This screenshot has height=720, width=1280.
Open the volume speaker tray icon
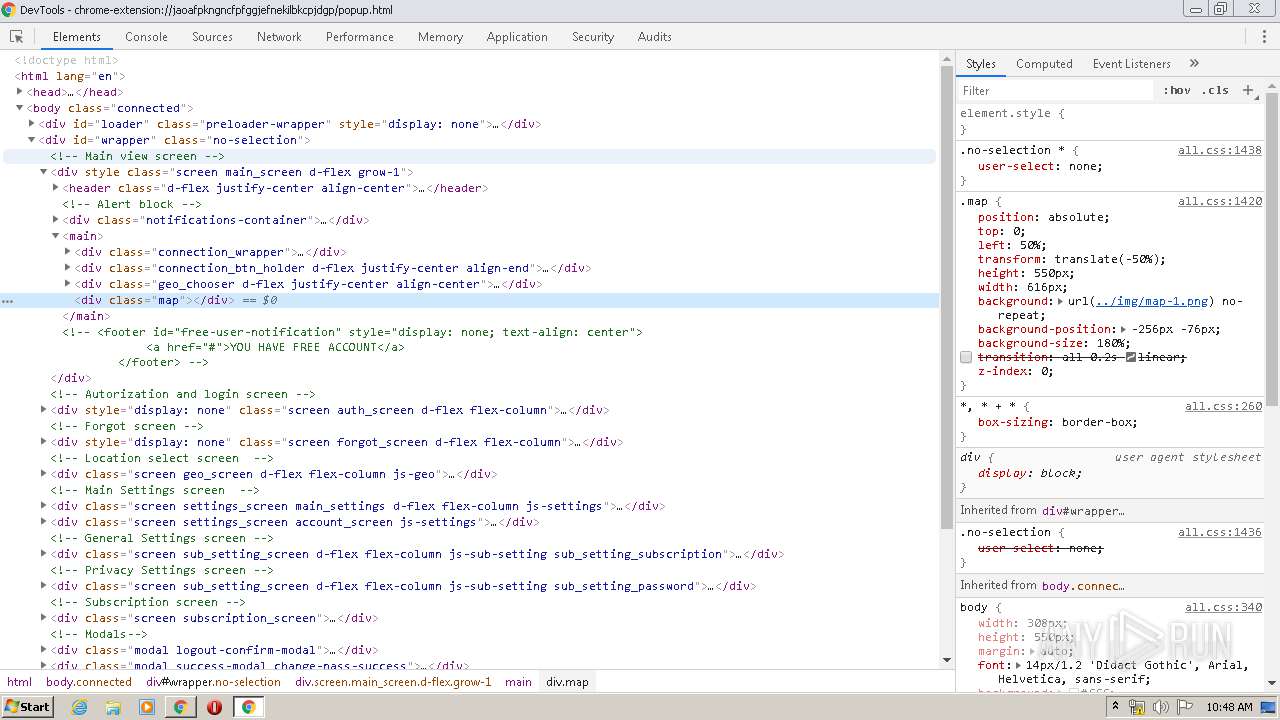(1161, 707)
